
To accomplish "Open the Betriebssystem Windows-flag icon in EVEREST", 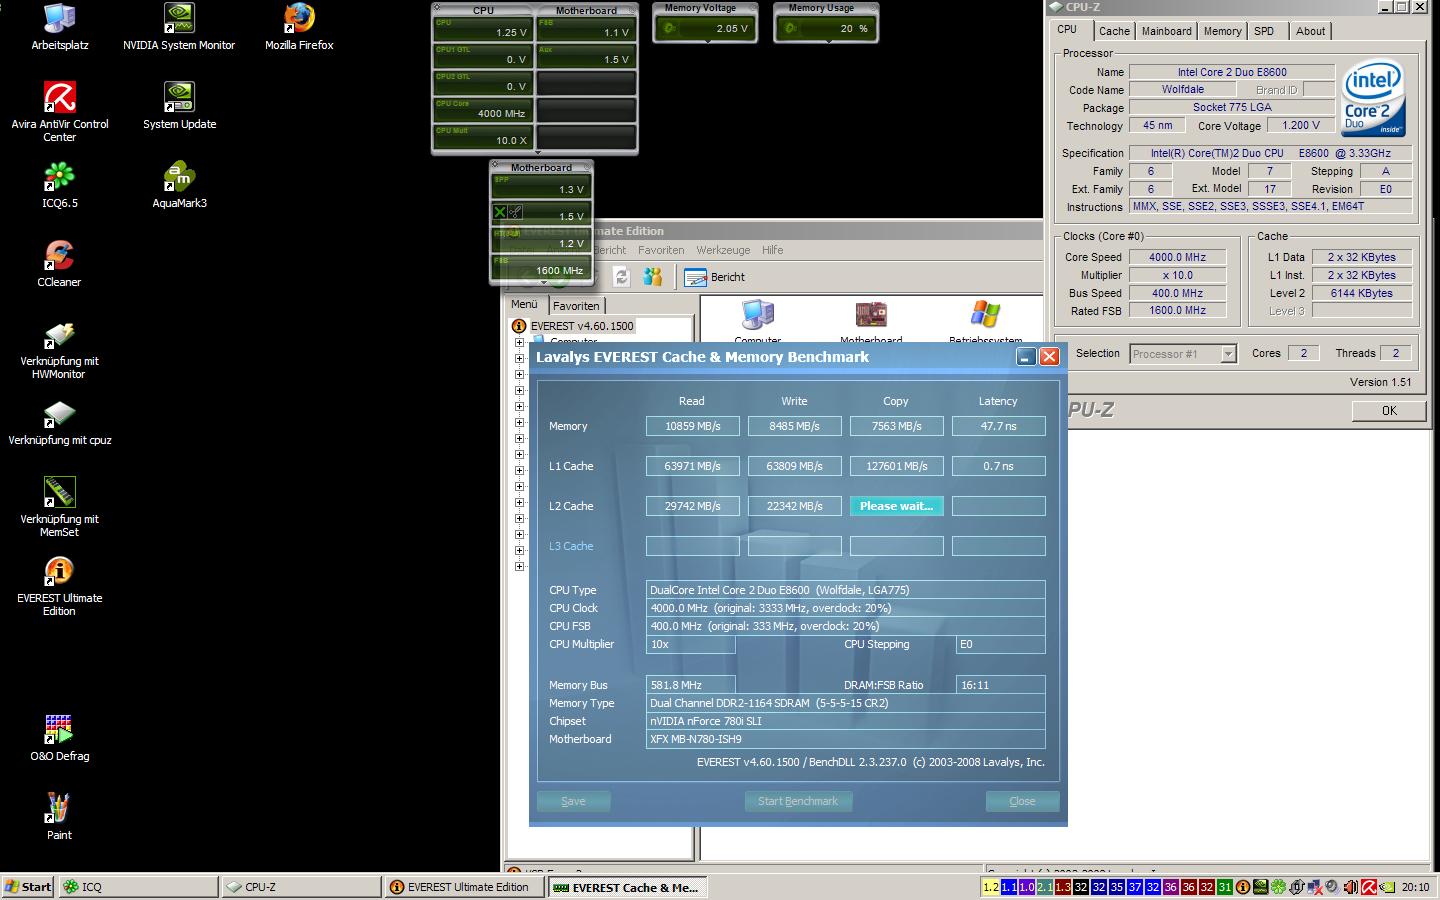I will [985, 316].
